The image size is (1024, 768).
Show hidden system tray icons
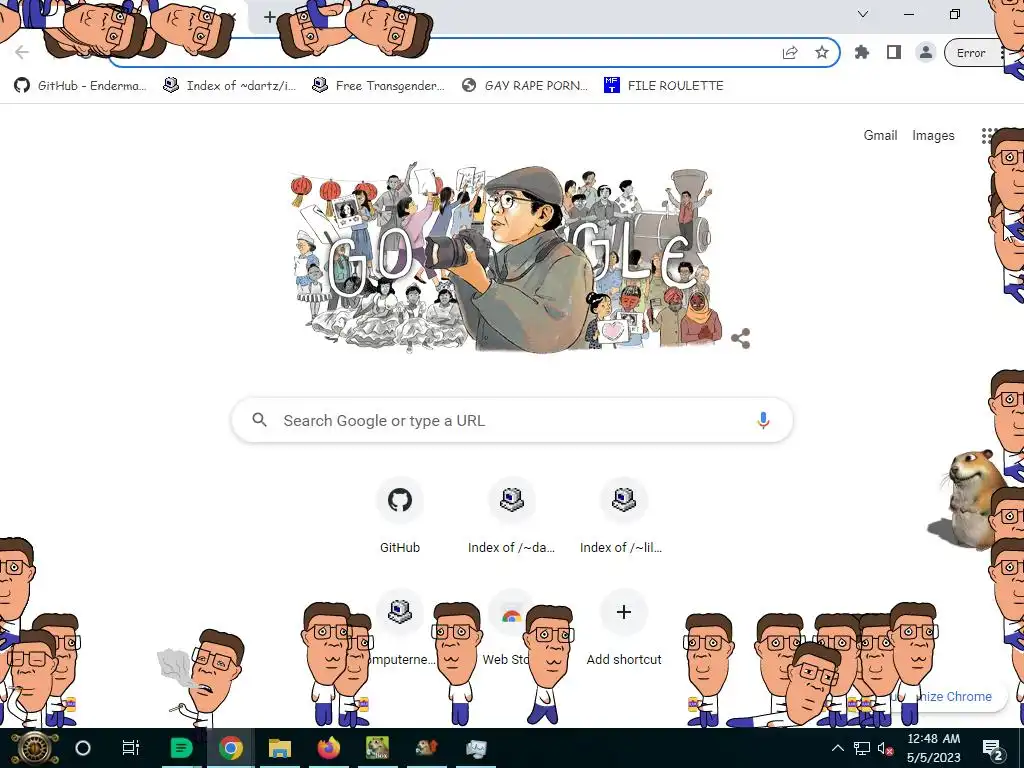[x=837, y=748]
